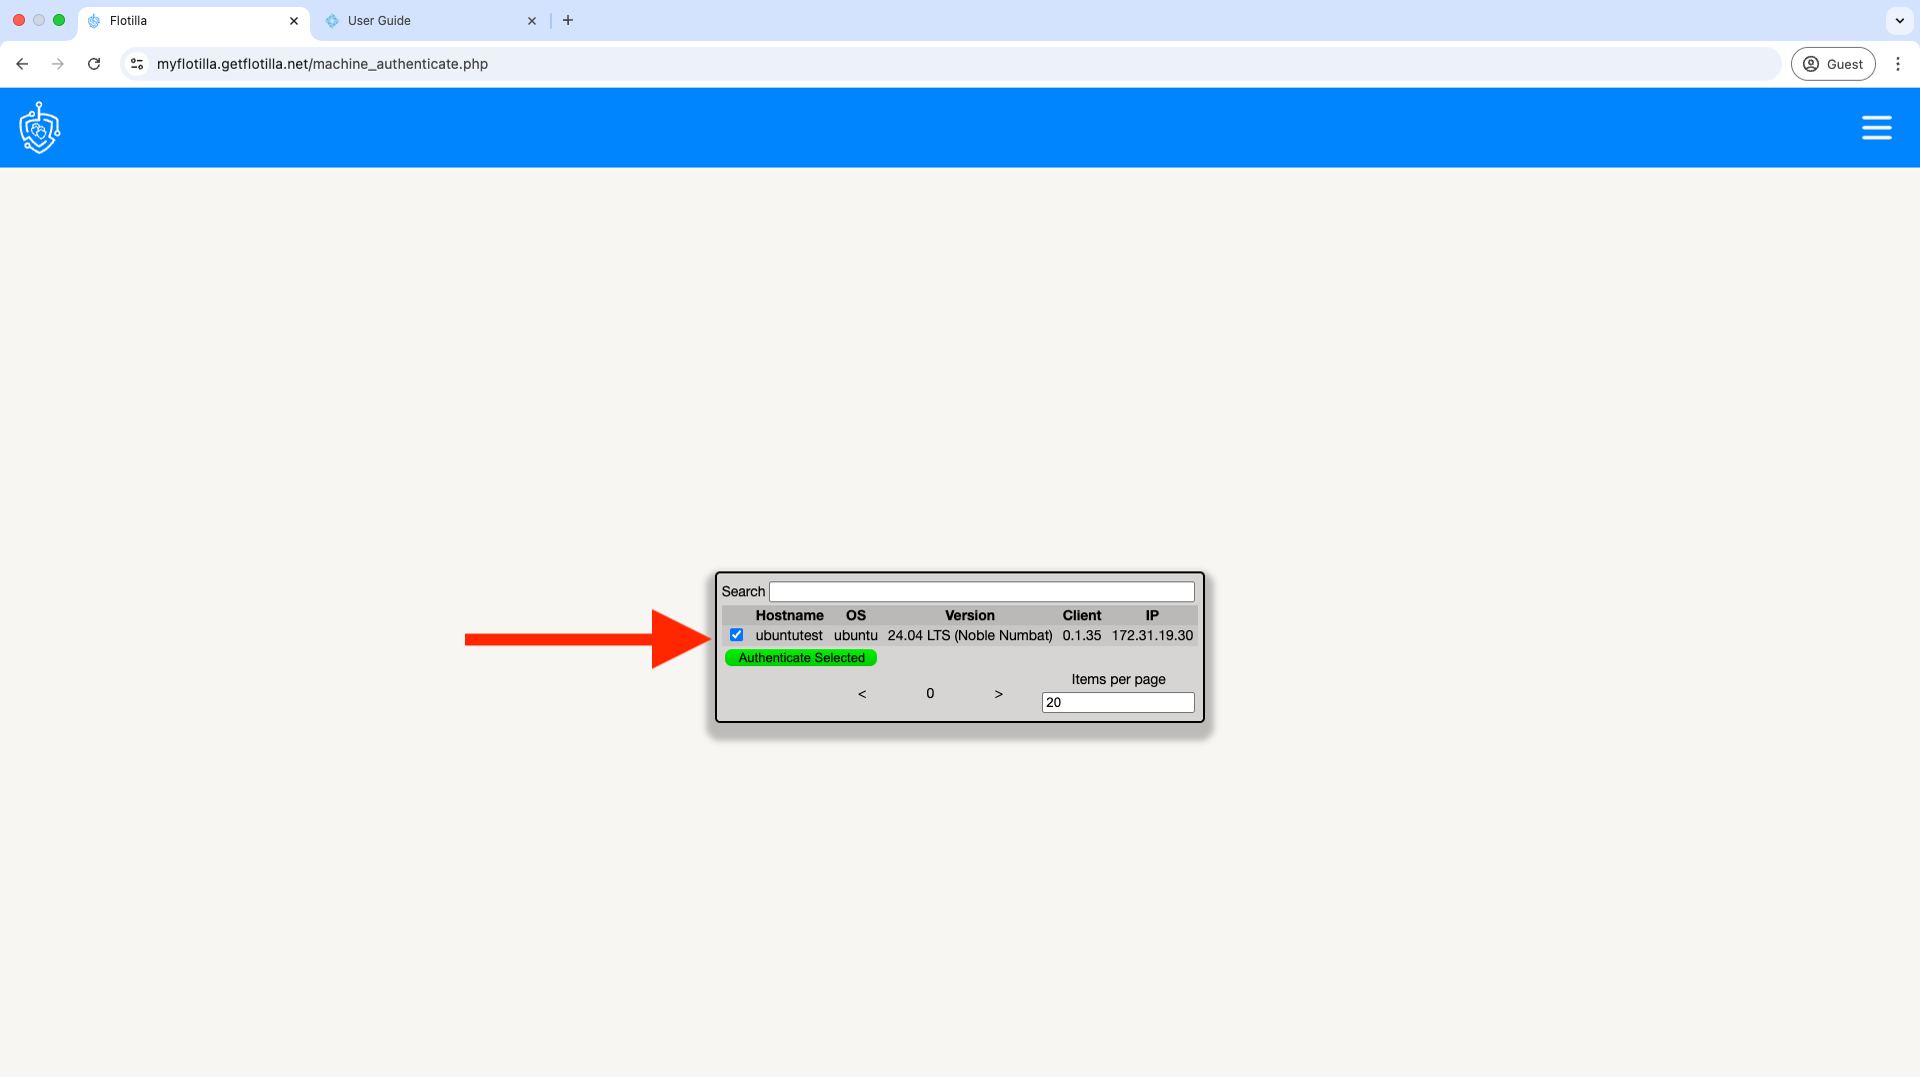Screen dimensions: 1920x1078
Task: Switch to the User Guide tab
Action: [420, 21]
